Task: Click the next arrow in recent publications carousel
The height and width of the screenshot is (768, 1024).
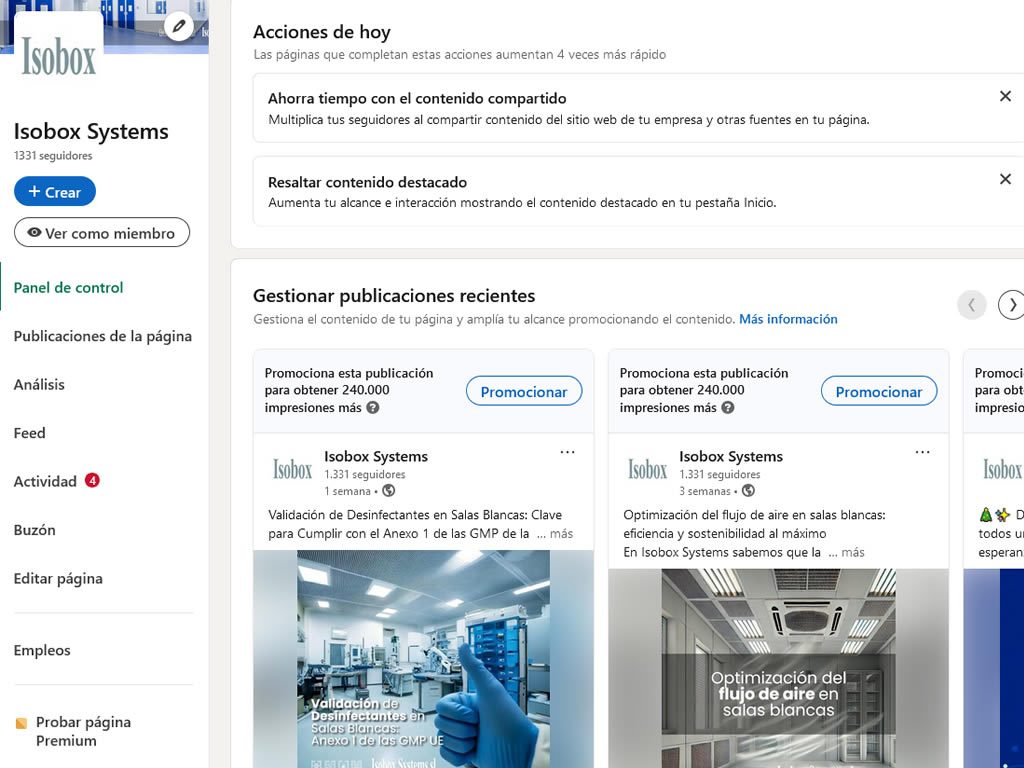Action: coord(1011,305)
